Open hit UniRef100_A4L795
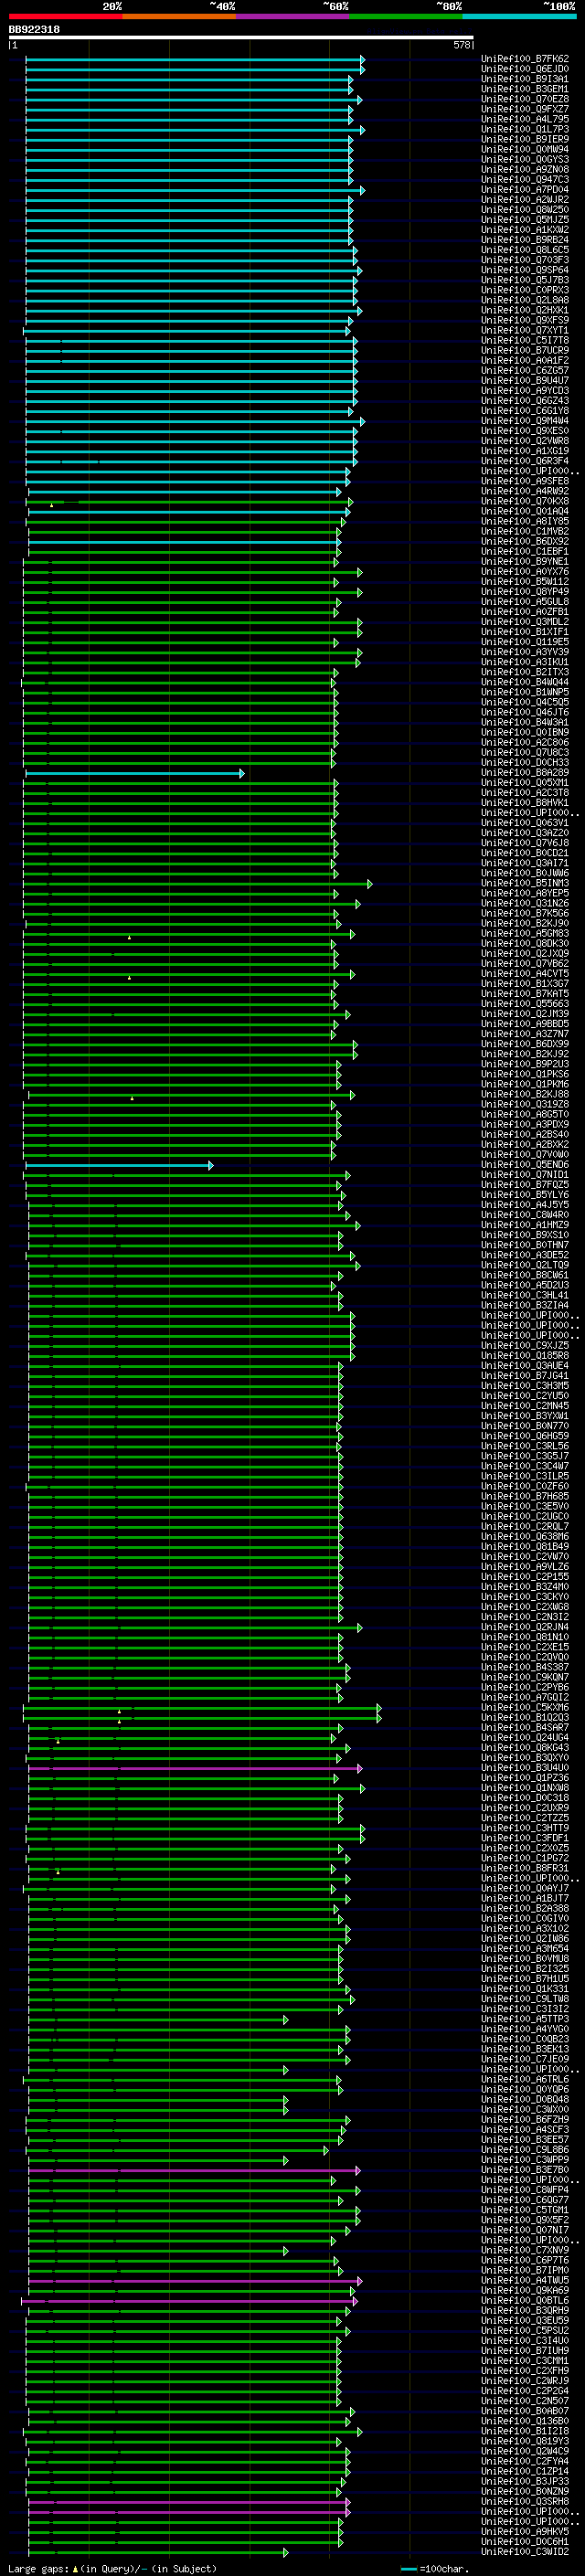 tap(525, 119)
